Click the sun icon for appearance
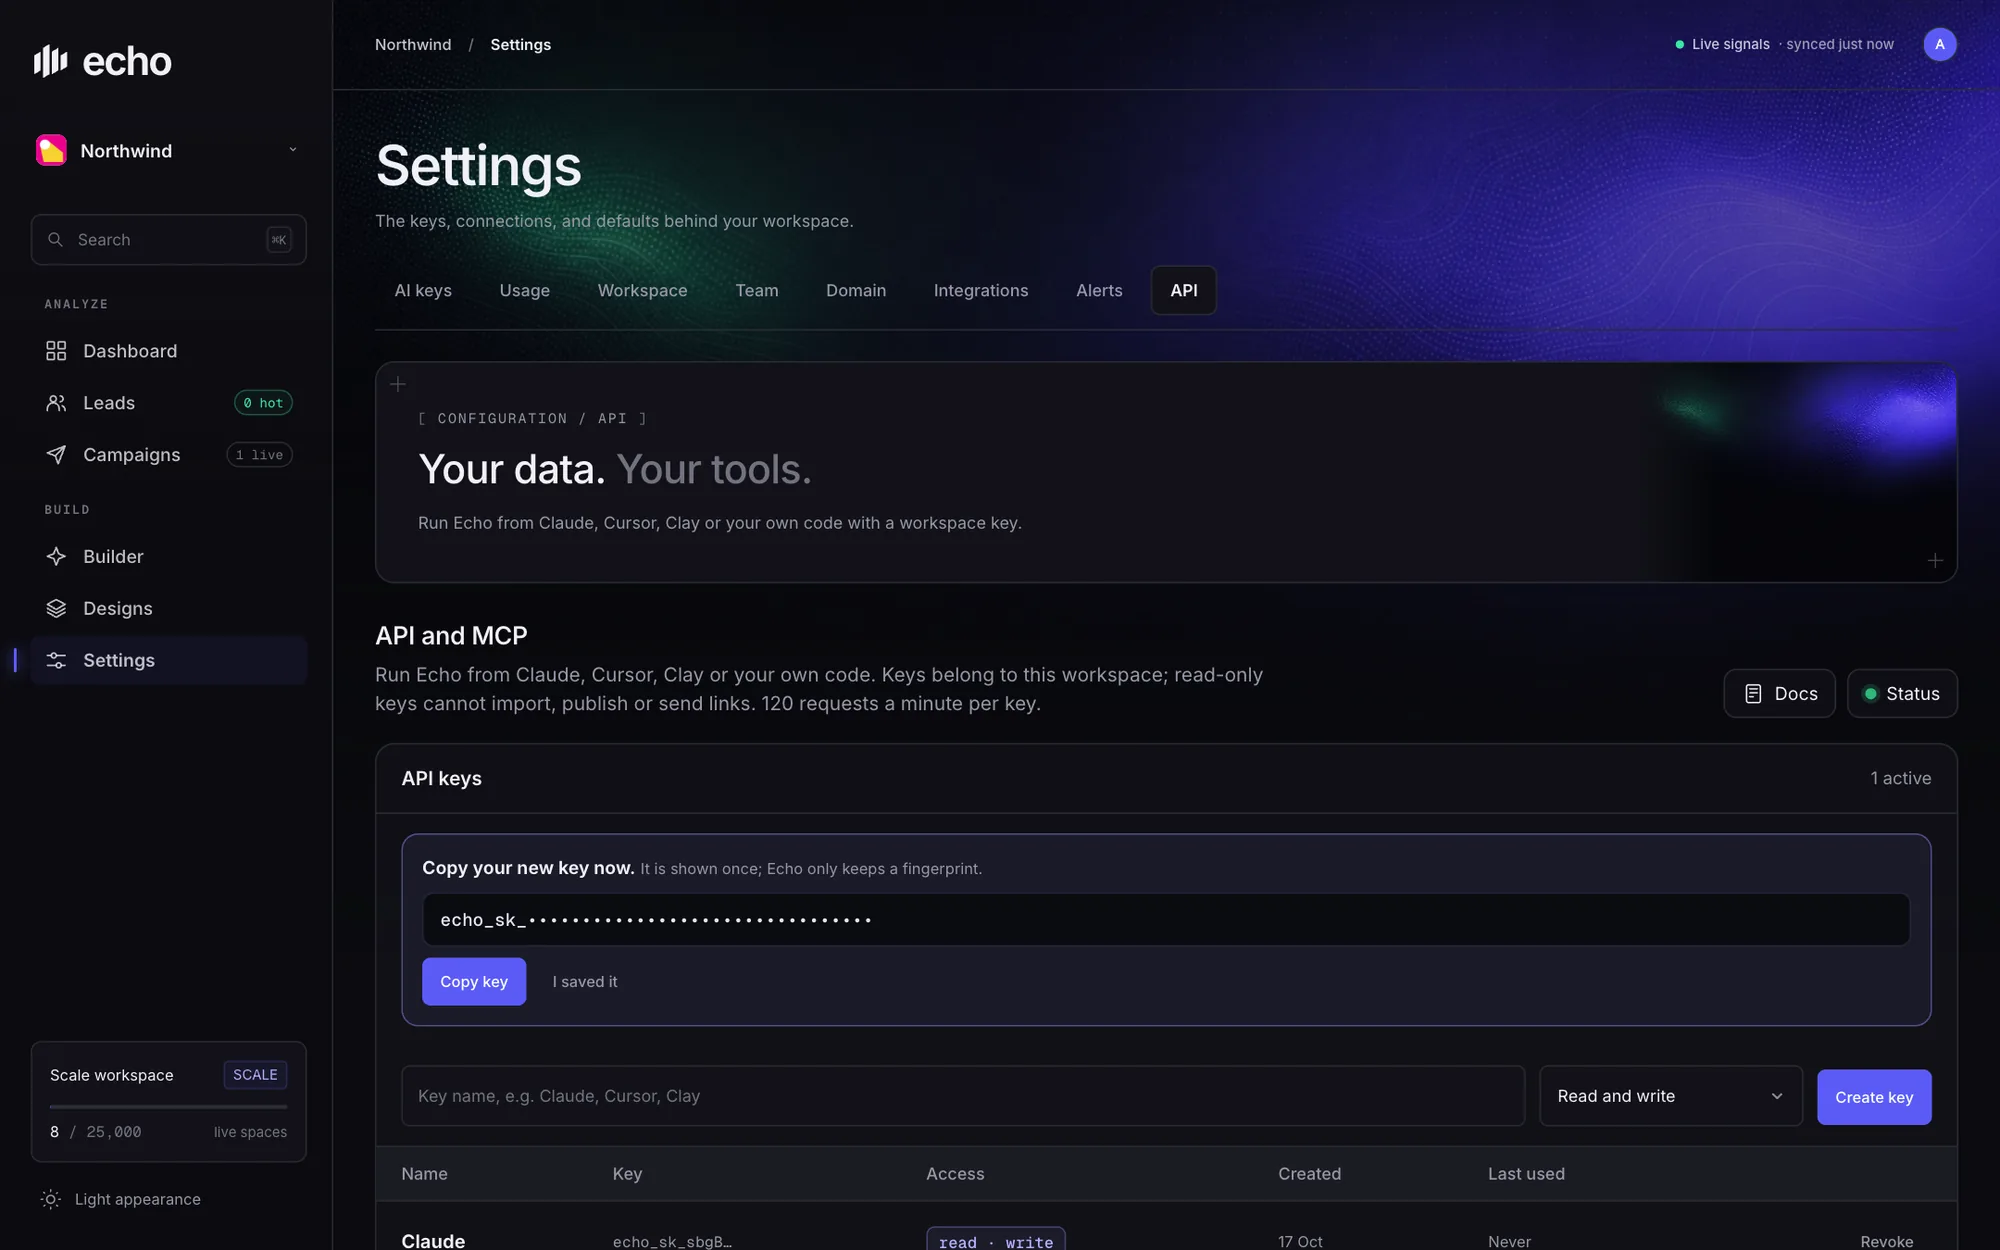Image resolution: width=2000 pixels, height=1250 pixels. click(x=51, y=1199)
